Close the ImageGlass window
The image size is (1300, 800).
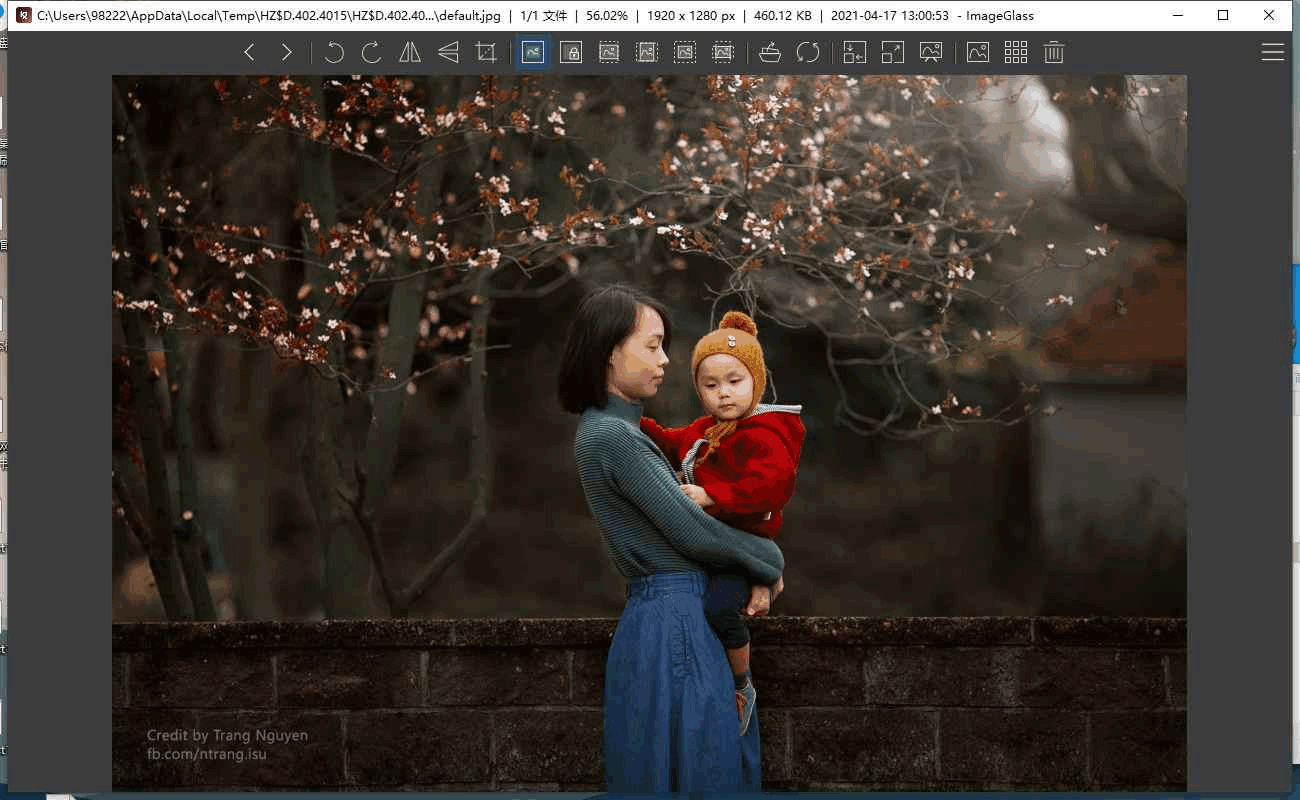(1269, 15)
